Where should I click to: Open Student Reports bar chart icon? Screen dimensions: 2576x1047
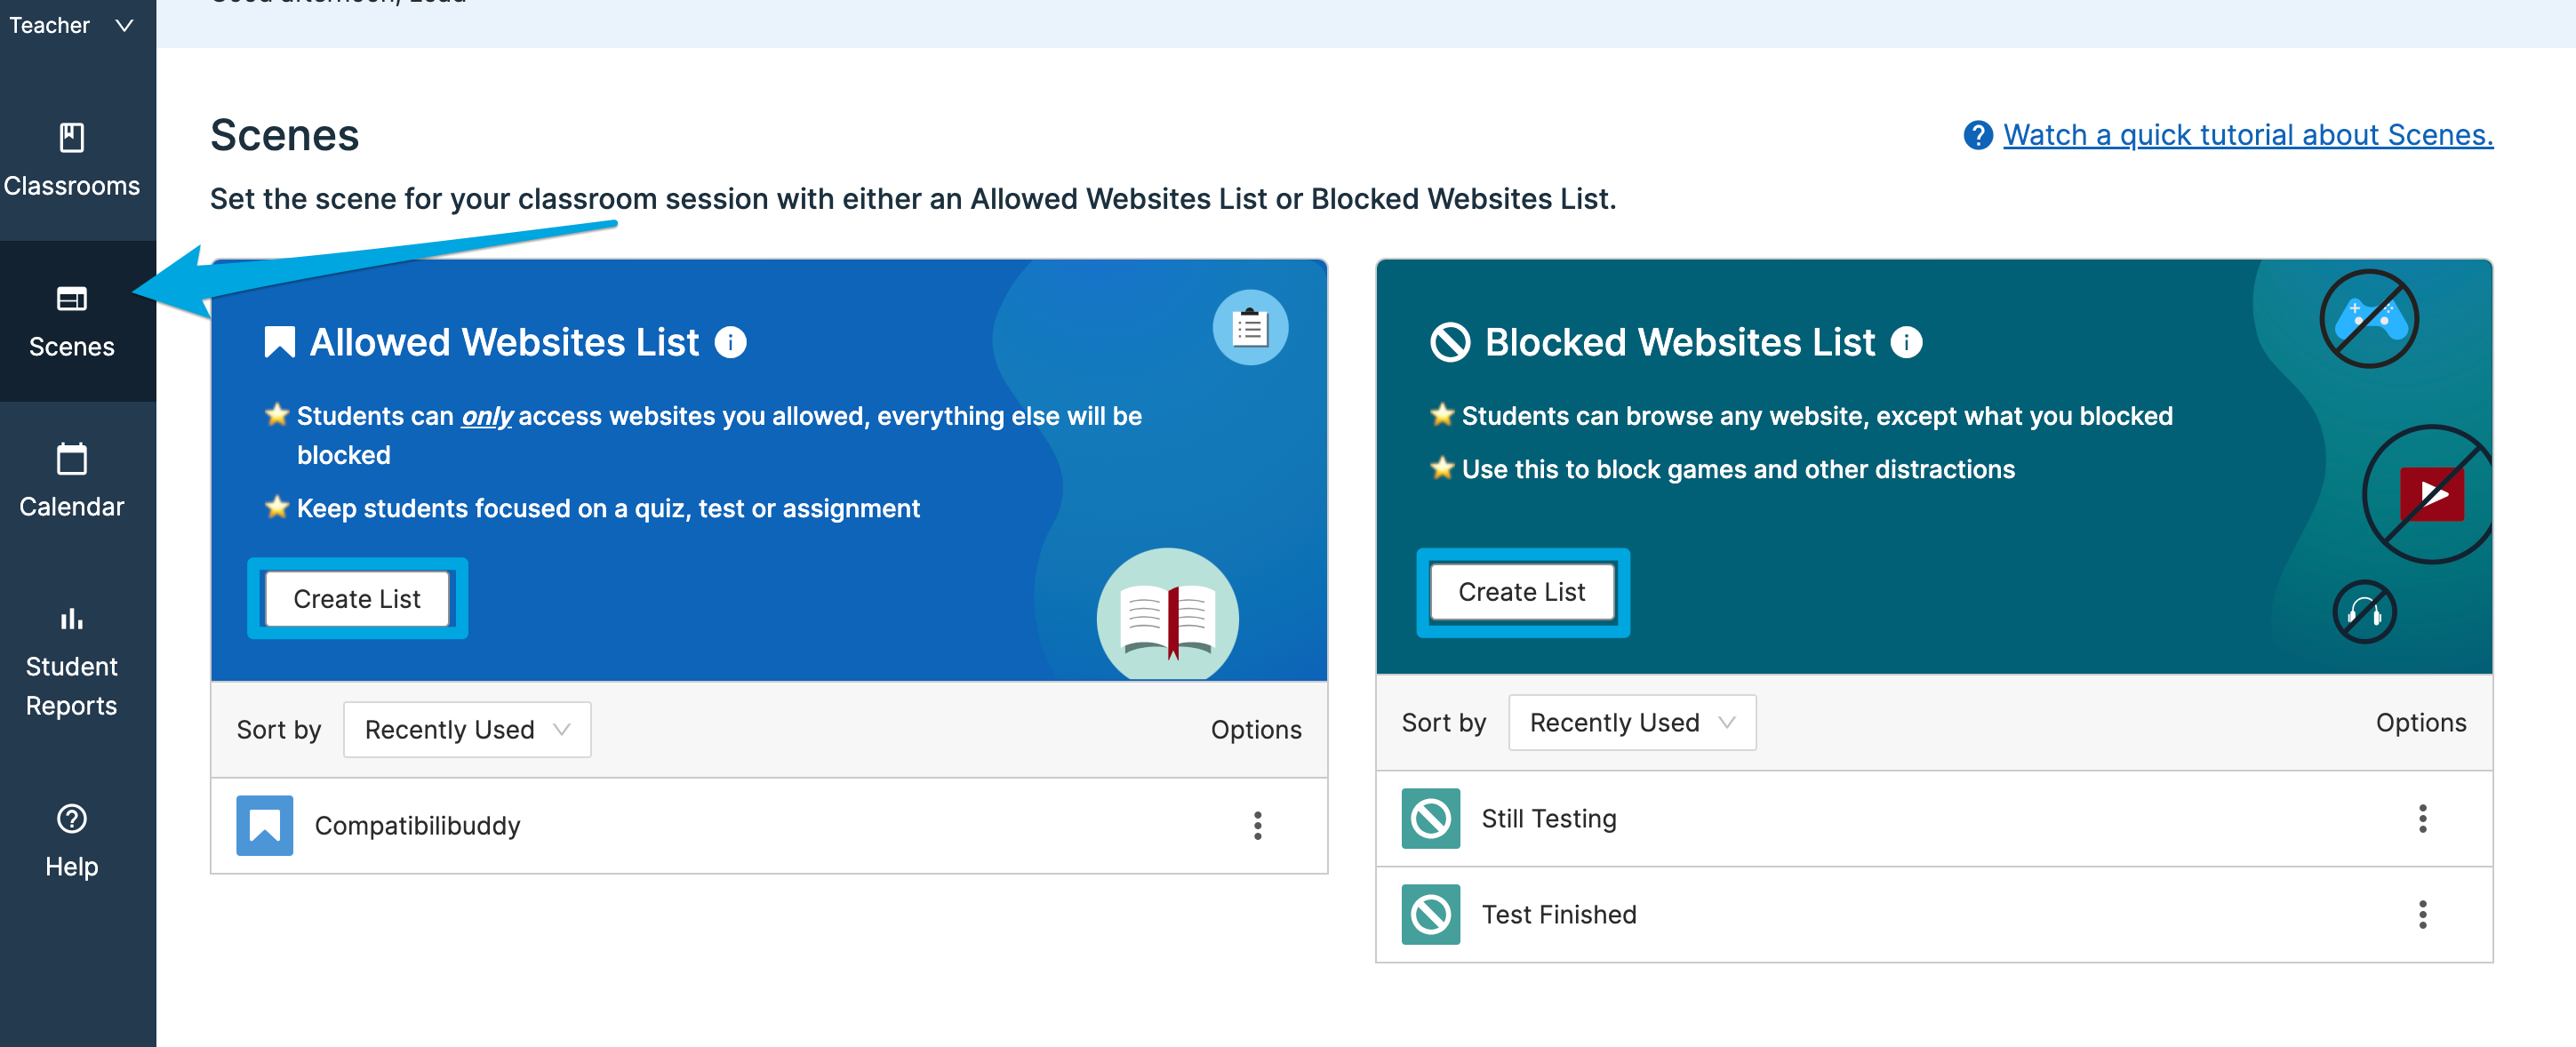tap(71, 619)
